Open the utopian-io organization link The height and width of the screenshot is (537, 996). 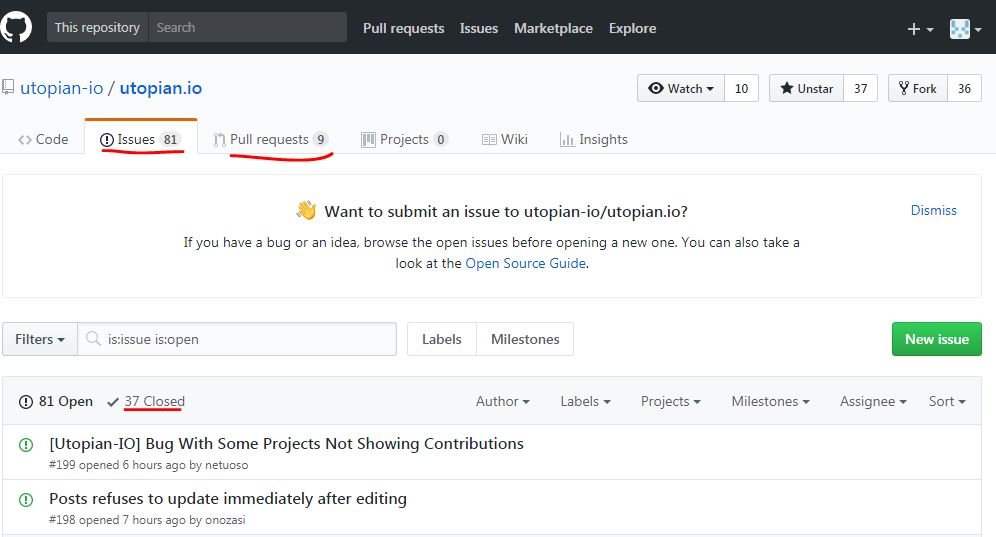coord(62,88)
